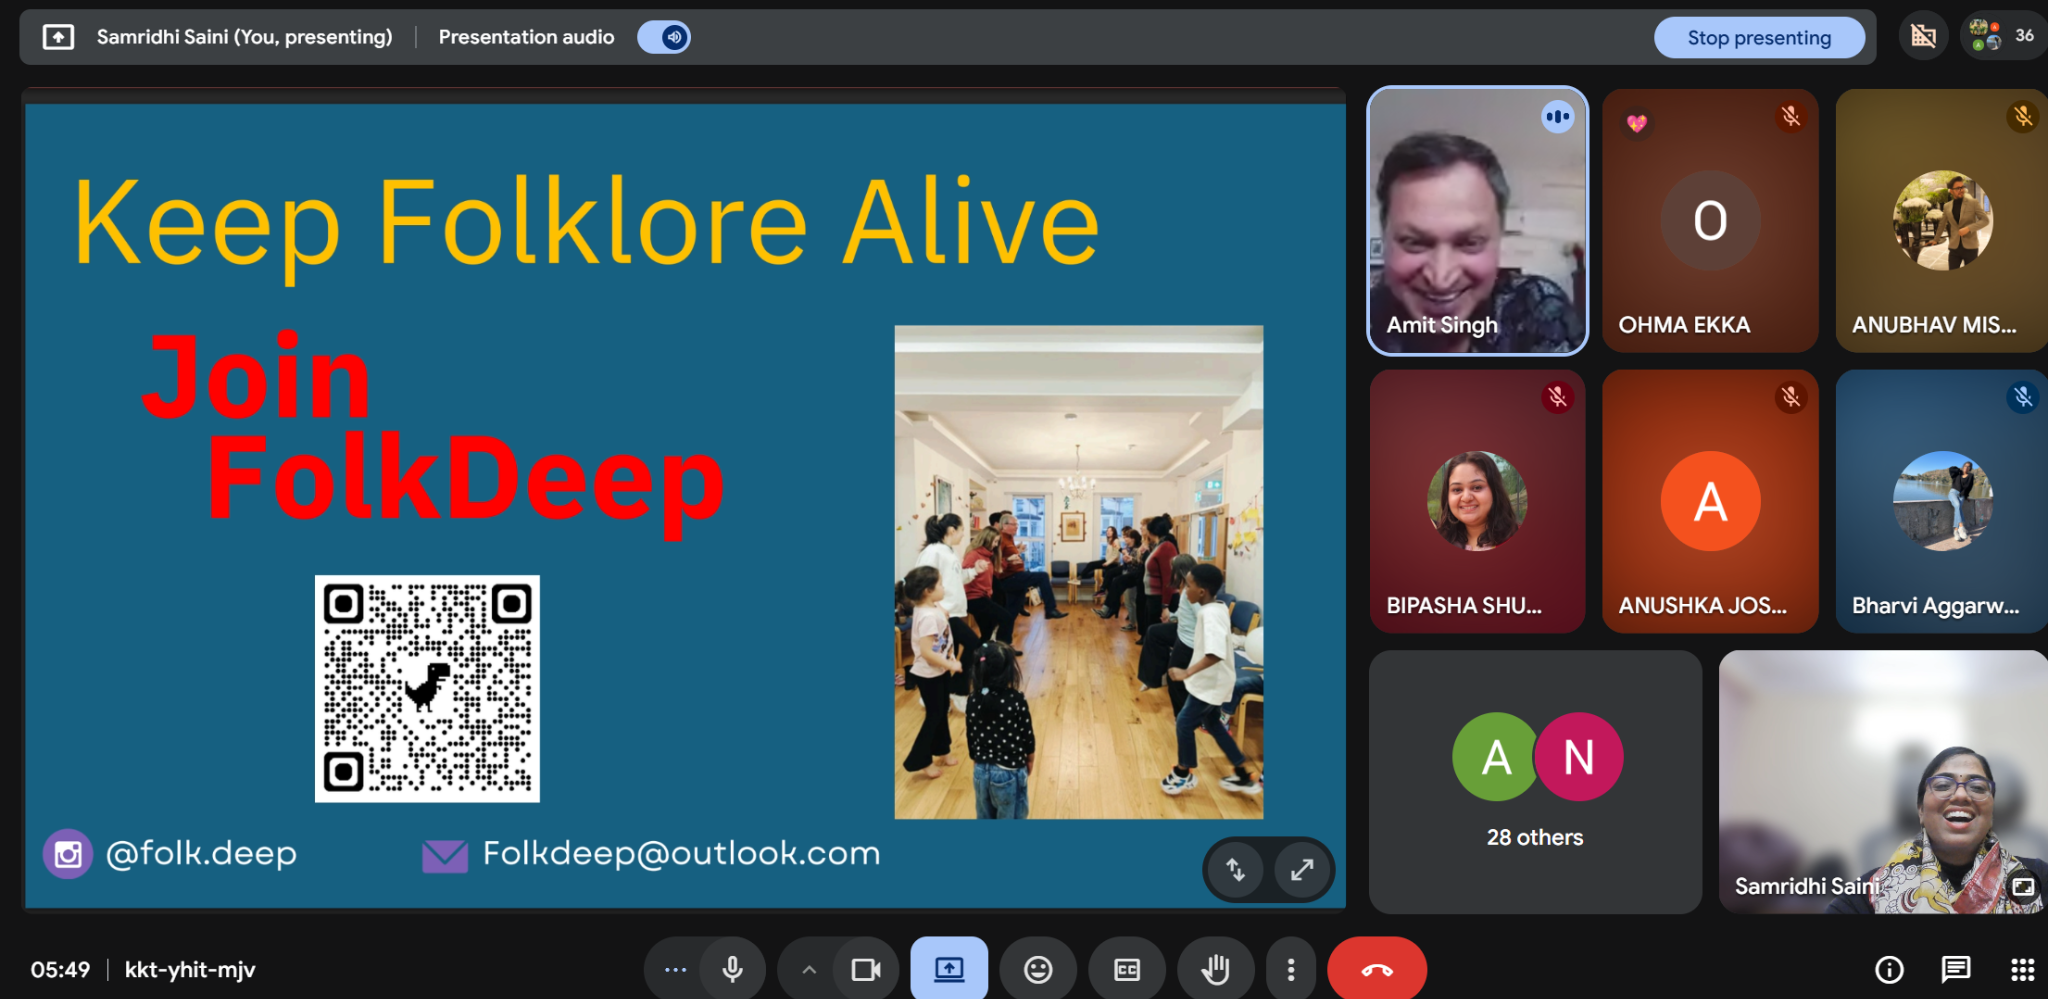Click the Instagram icon beside @folk.deep
Viewport: 2048px width, 999px height.
coord(68,854)
